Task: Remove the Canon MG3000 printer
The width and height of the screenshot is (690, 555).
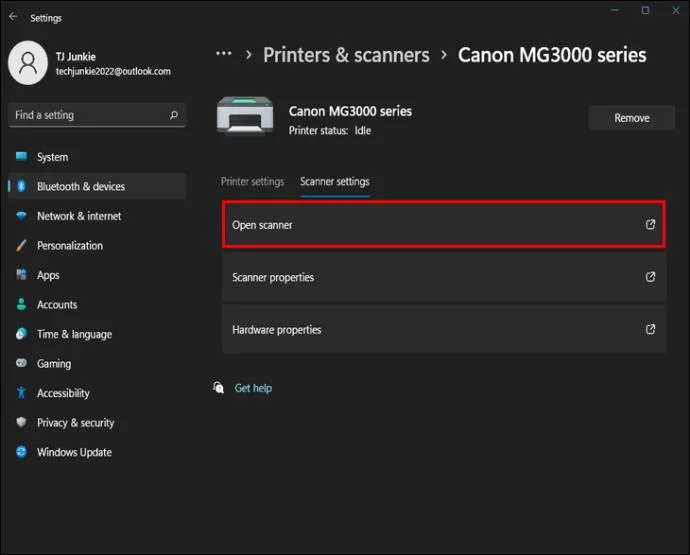Action: [x=631, y=118]
